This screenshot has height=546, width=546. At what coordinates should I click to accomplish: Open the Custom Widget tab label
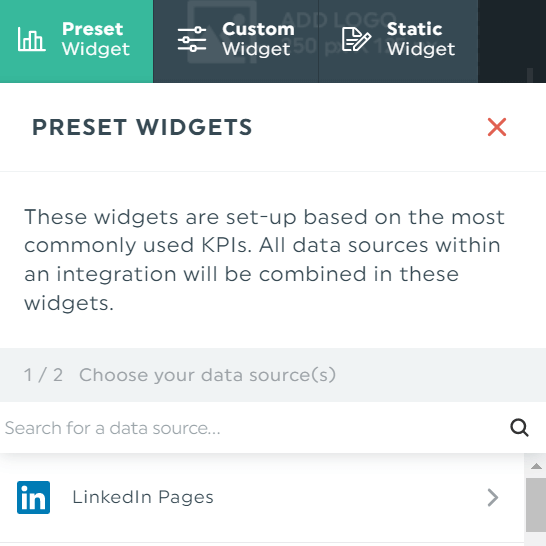(x=258, y=39)
